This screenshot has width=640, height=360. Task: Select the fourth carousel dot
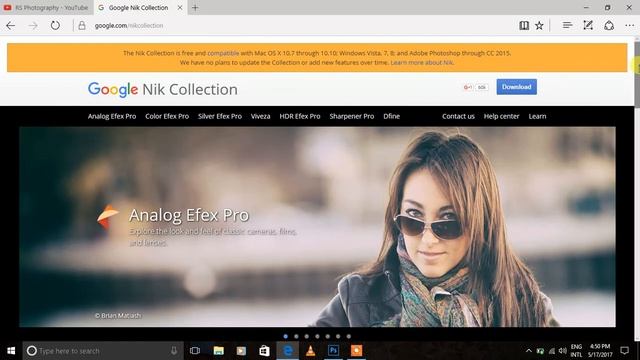click(317, 336)
